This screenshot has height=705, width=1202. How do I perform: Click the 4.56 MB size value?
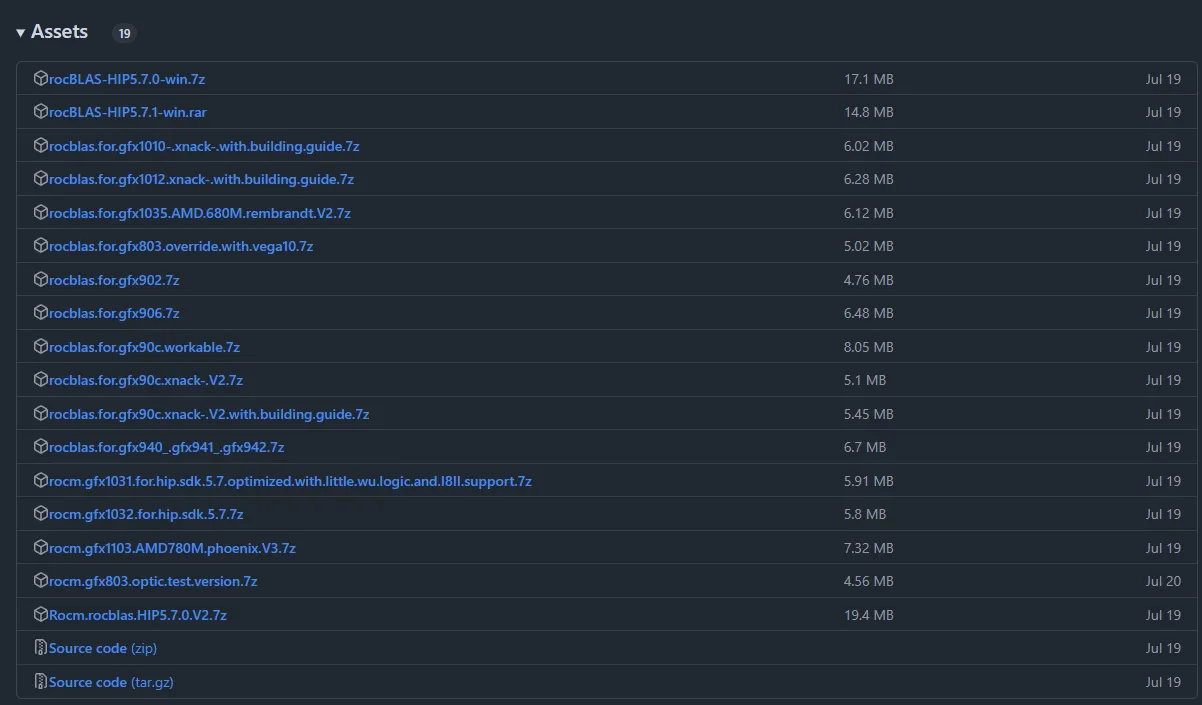click(869, 581)
